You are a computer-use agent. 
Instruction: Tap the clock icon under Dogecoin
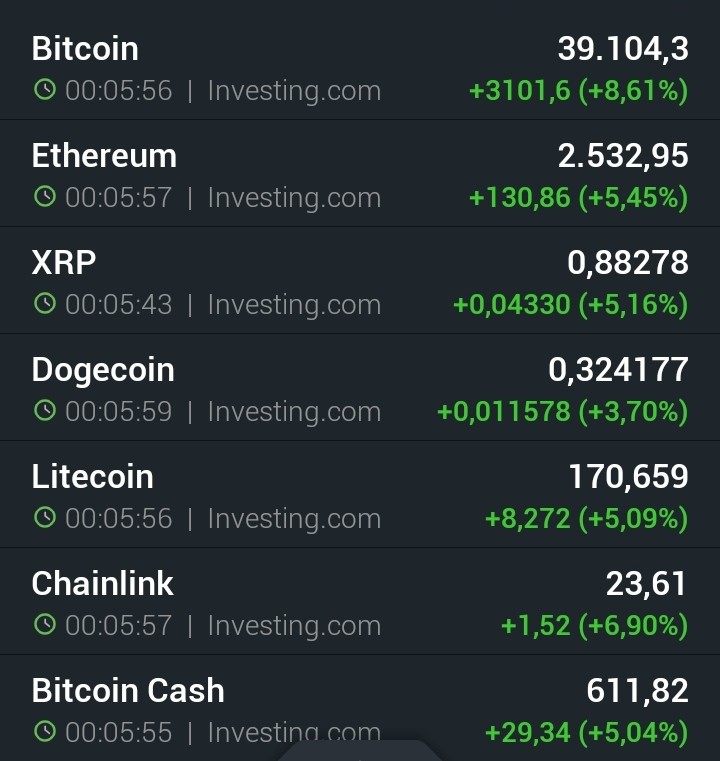[x=45, y=411]
